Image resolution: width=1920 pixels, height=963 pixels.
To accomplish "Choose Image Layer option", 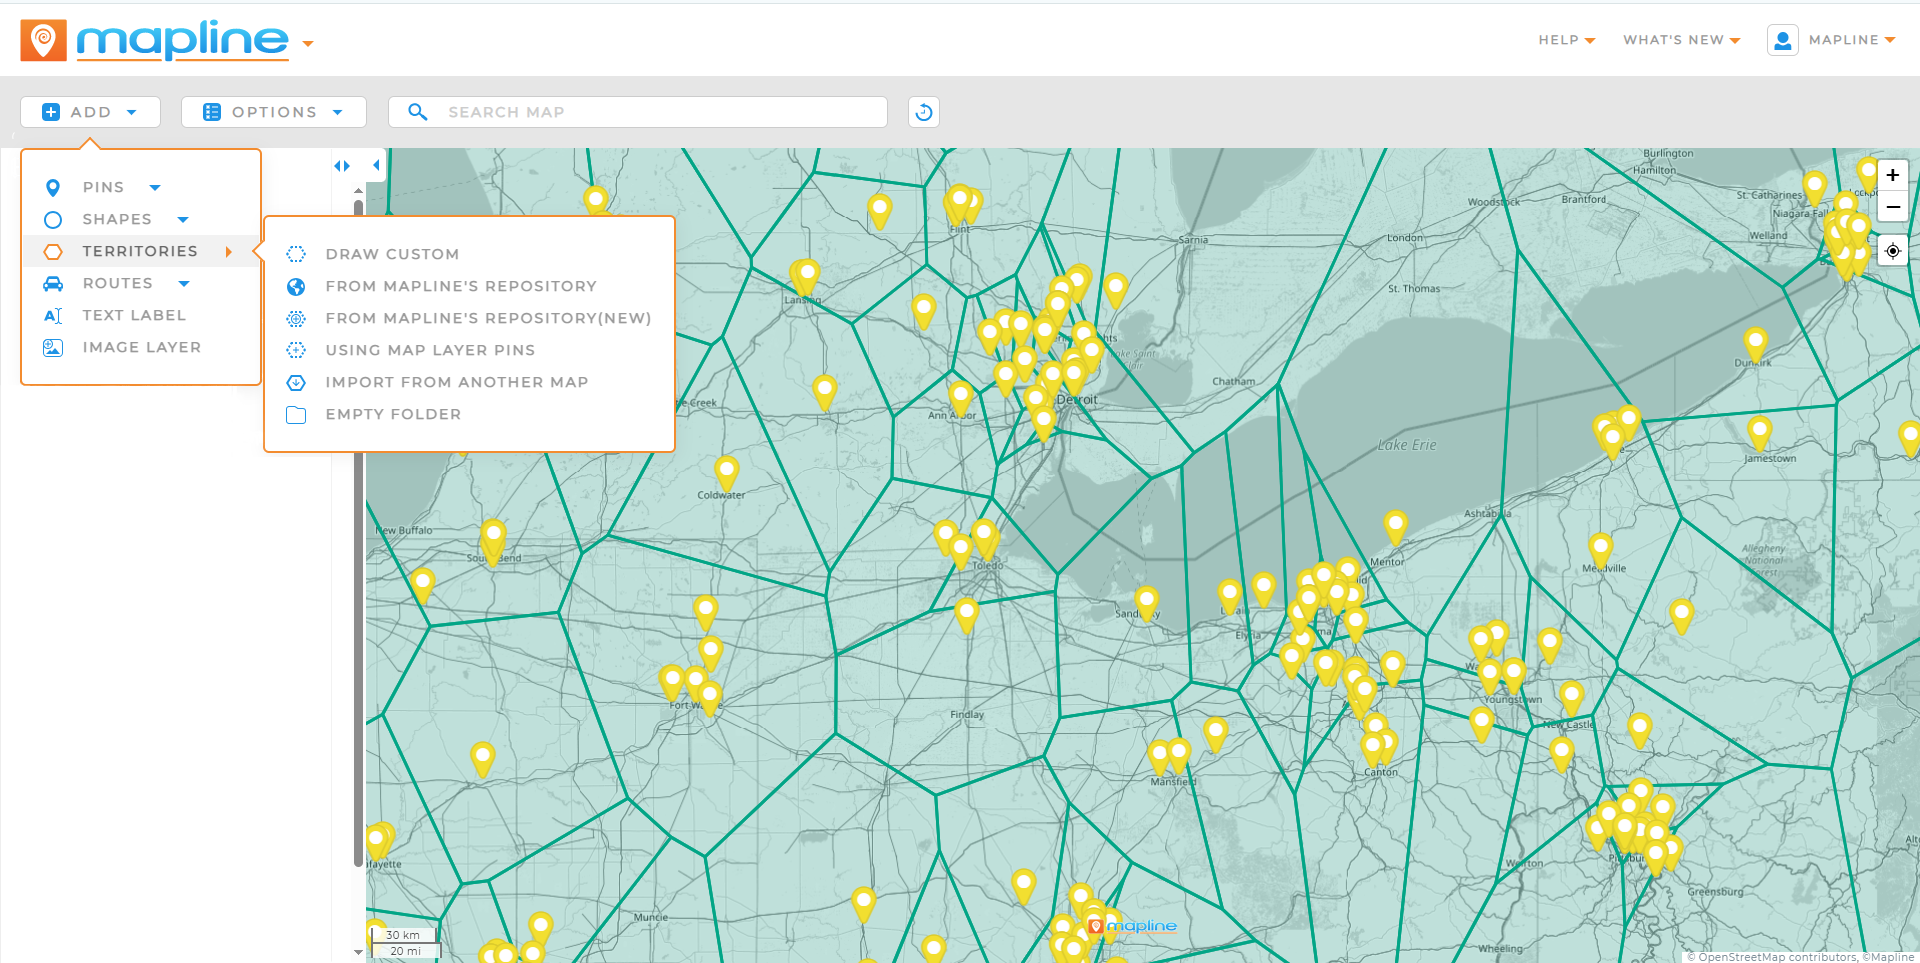I will click(x=141, y=347).
